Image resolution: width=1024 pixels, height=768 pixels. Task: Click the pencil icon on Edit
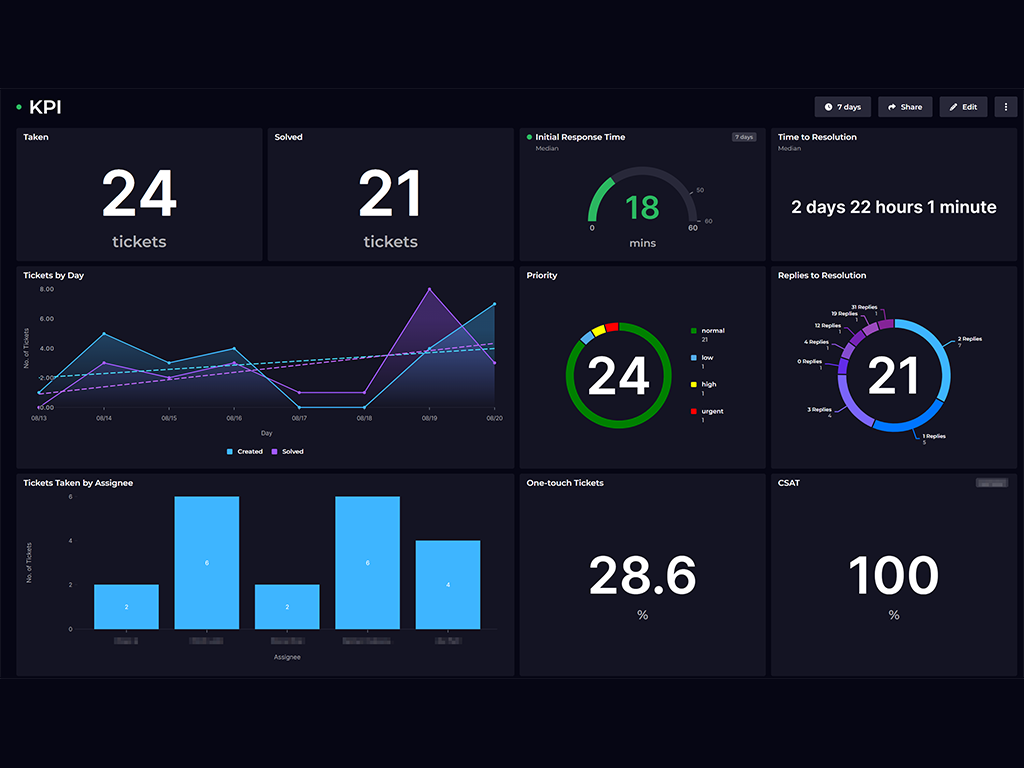[954, 107]
